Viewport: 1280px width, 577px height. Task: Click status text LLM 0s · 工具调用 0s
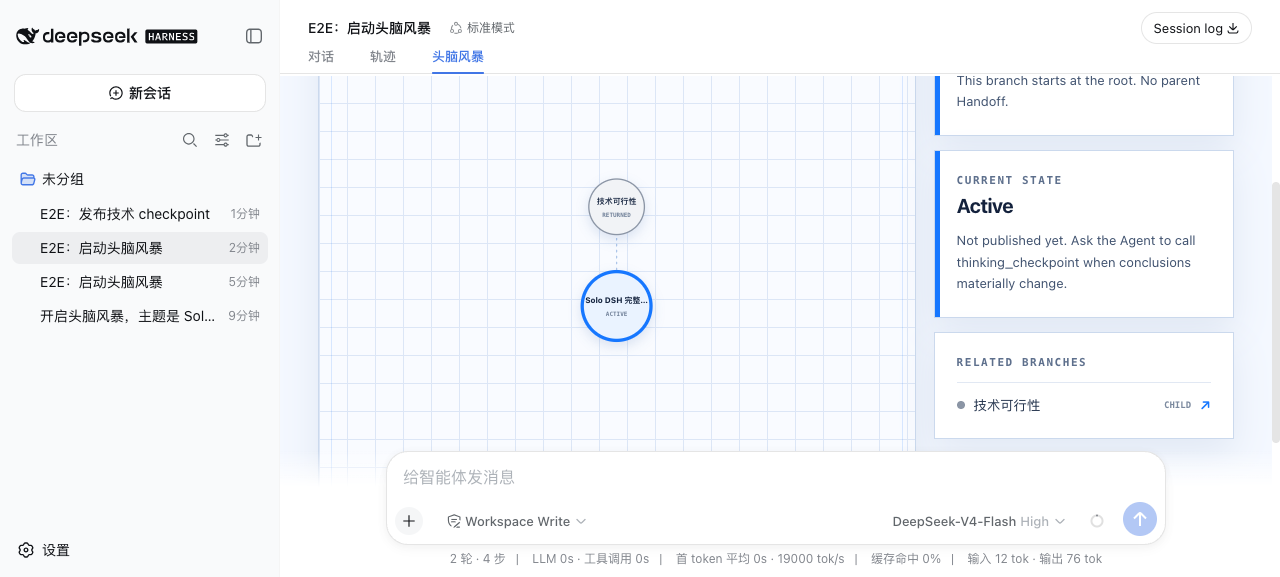591,559
